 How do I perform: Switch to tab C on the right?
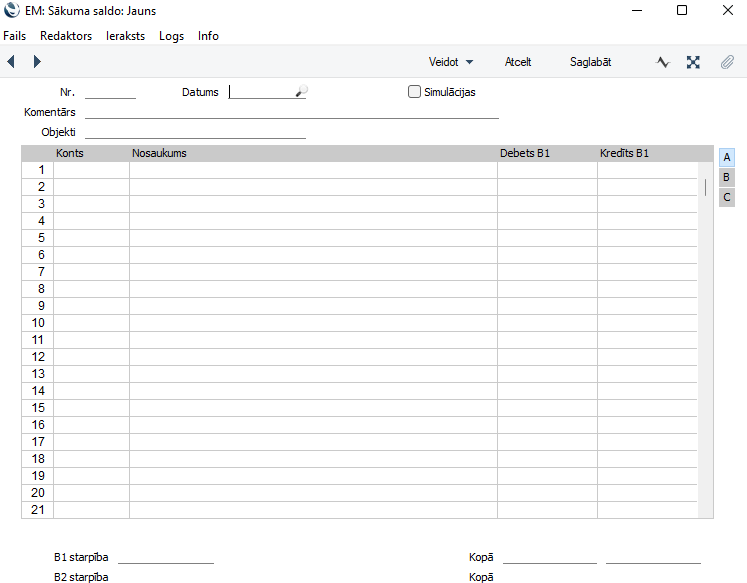point(727,197)
